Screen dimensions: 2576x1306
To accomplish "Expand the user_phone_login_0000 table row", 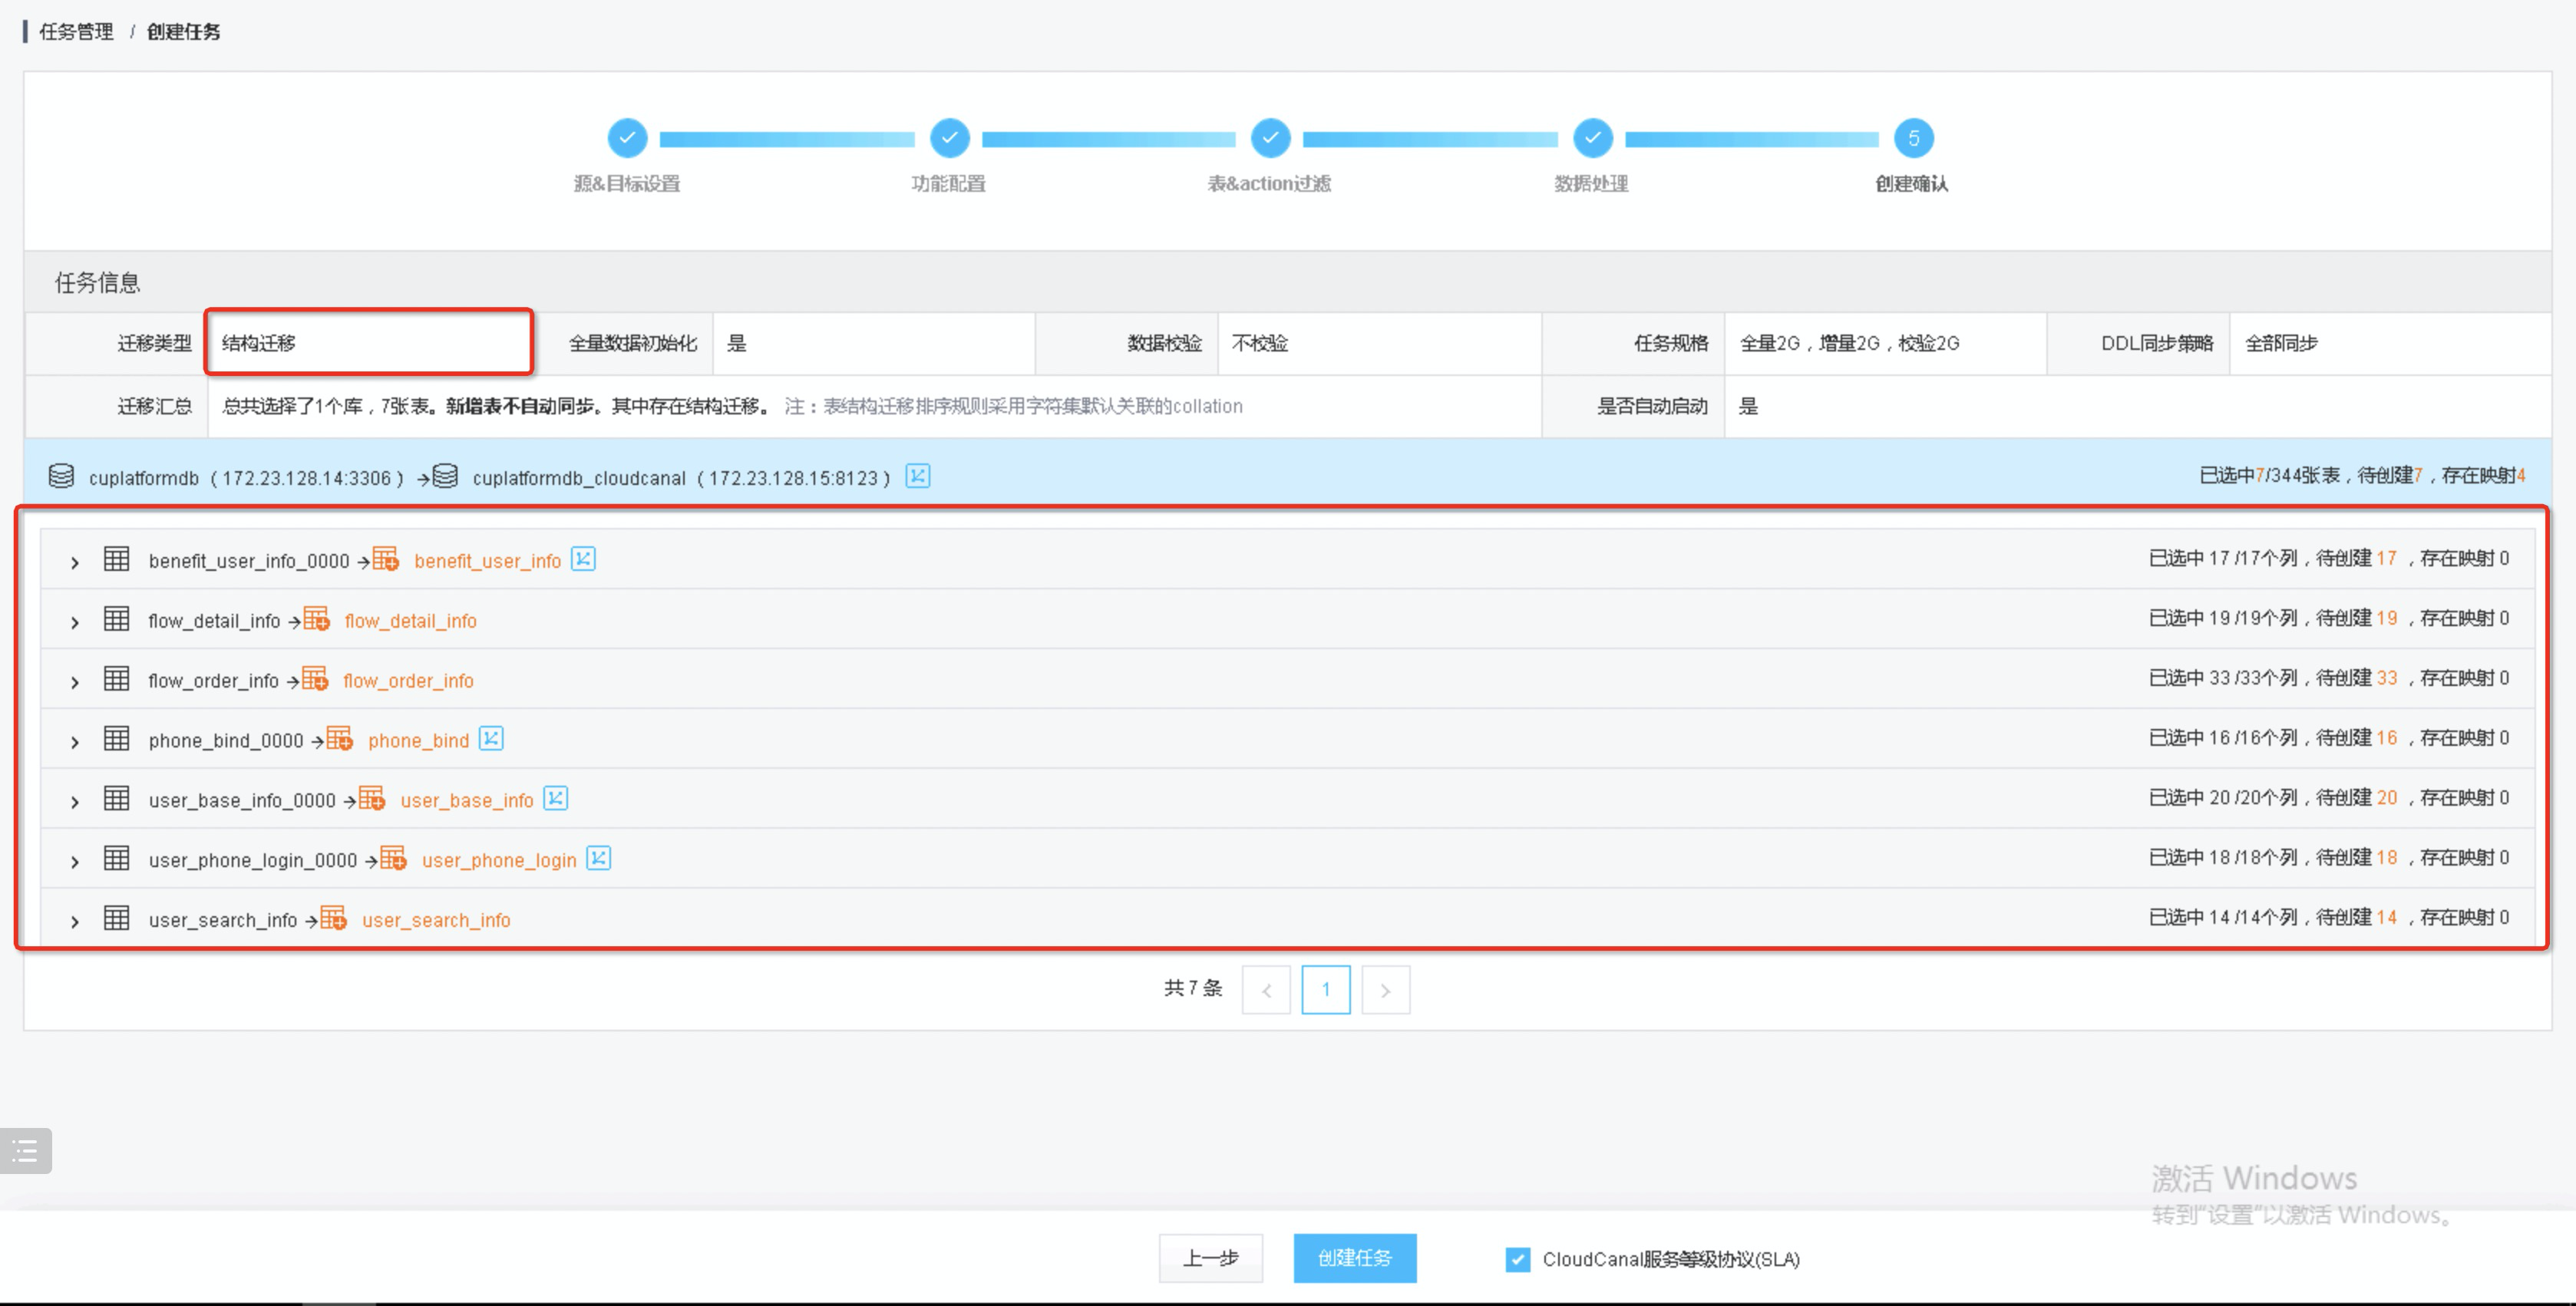I will pyautogui.click(x=75, y=861).
